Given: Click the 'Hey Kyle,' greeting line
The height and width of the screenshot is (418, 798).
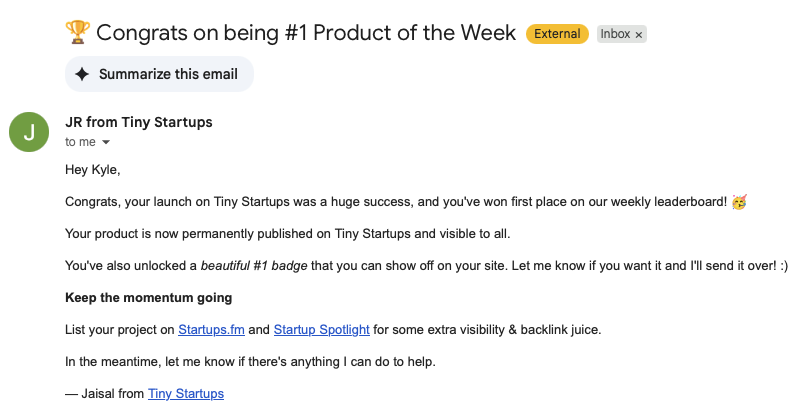Looking at the screenshot, I should 93,170.
